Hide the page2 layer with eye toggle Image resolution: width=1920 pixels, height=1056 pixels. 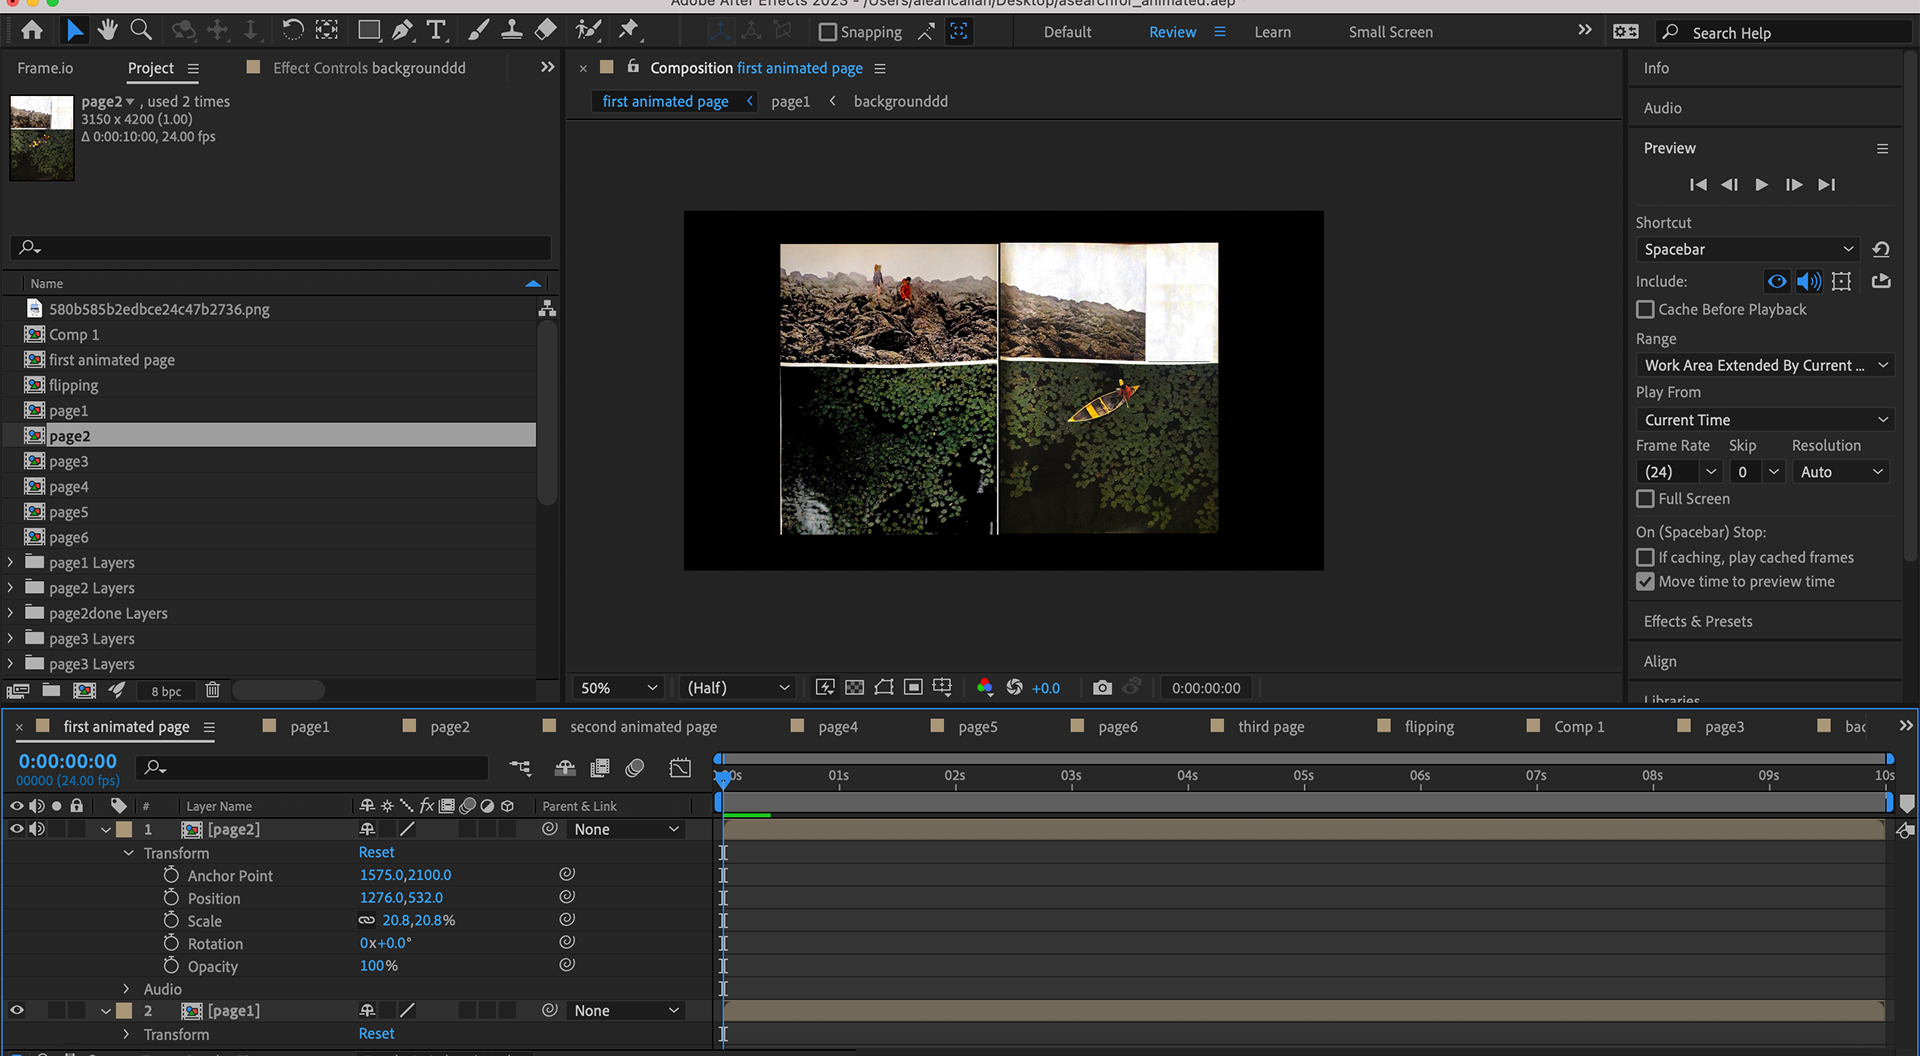pos(17,829)
